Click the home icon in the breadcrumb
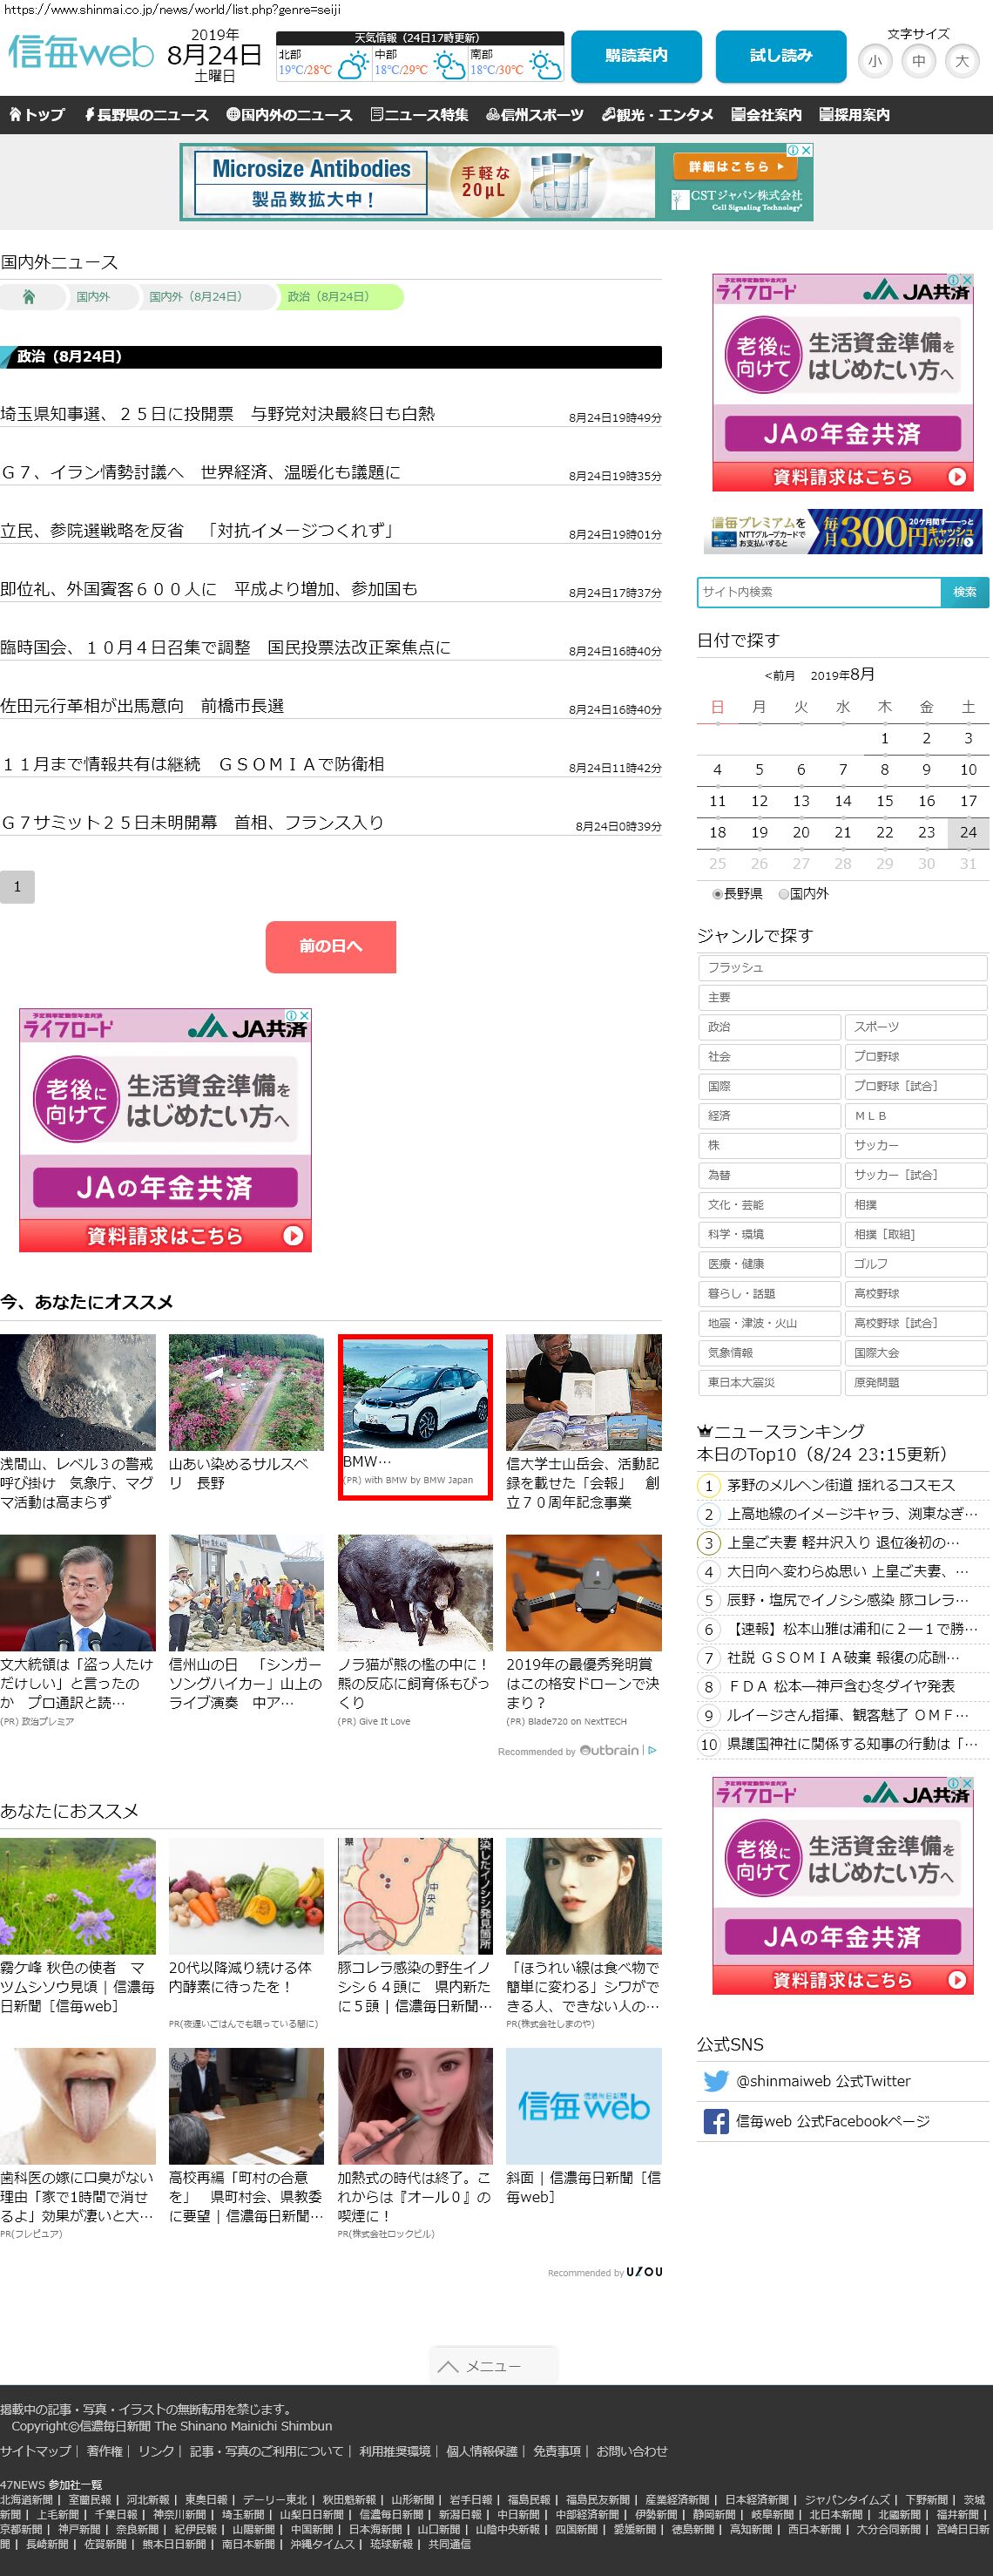Viewport: 993px width, 2576px height. click(x=29, y=297)
